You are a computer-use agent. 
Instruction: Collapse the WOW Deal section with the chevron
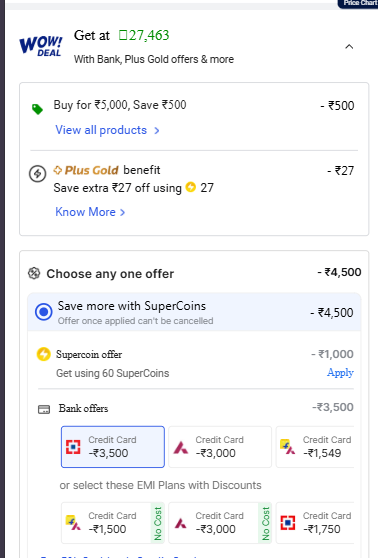349,47
